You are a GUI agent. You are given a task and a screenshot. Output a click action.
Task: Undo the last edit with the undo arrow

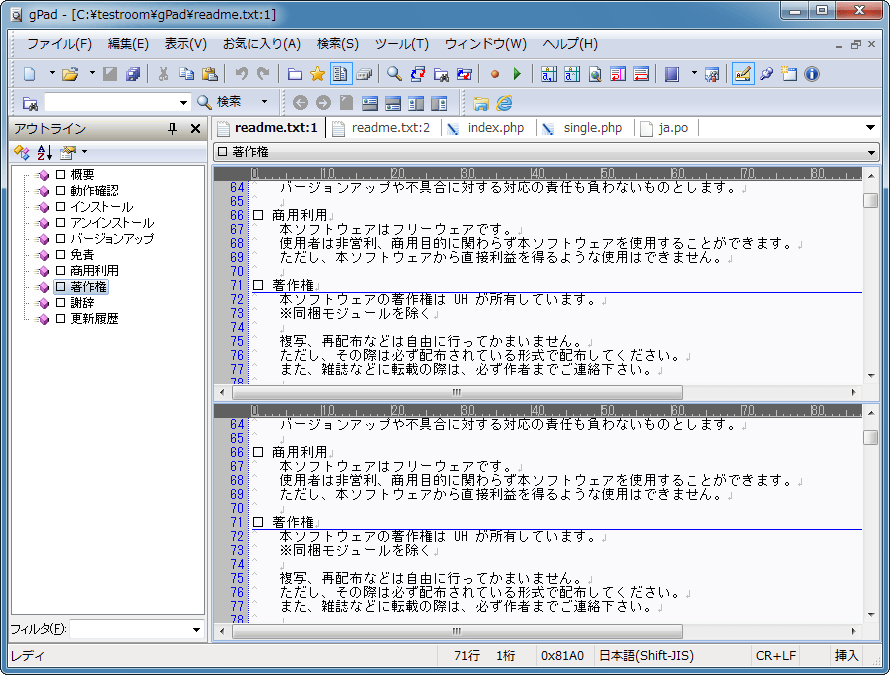point(242,74)
